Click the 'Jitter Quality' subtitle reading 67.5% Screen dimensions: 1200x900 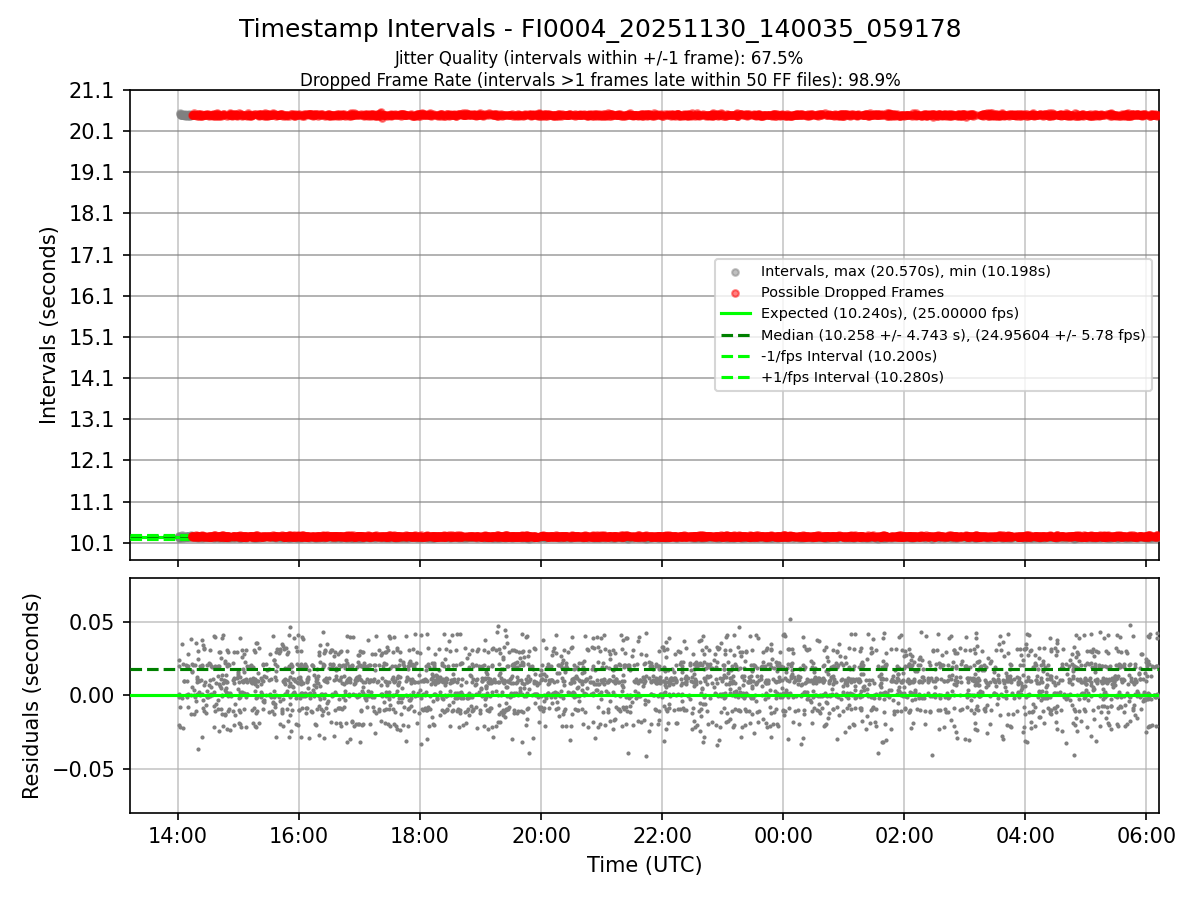coord(599,58)
